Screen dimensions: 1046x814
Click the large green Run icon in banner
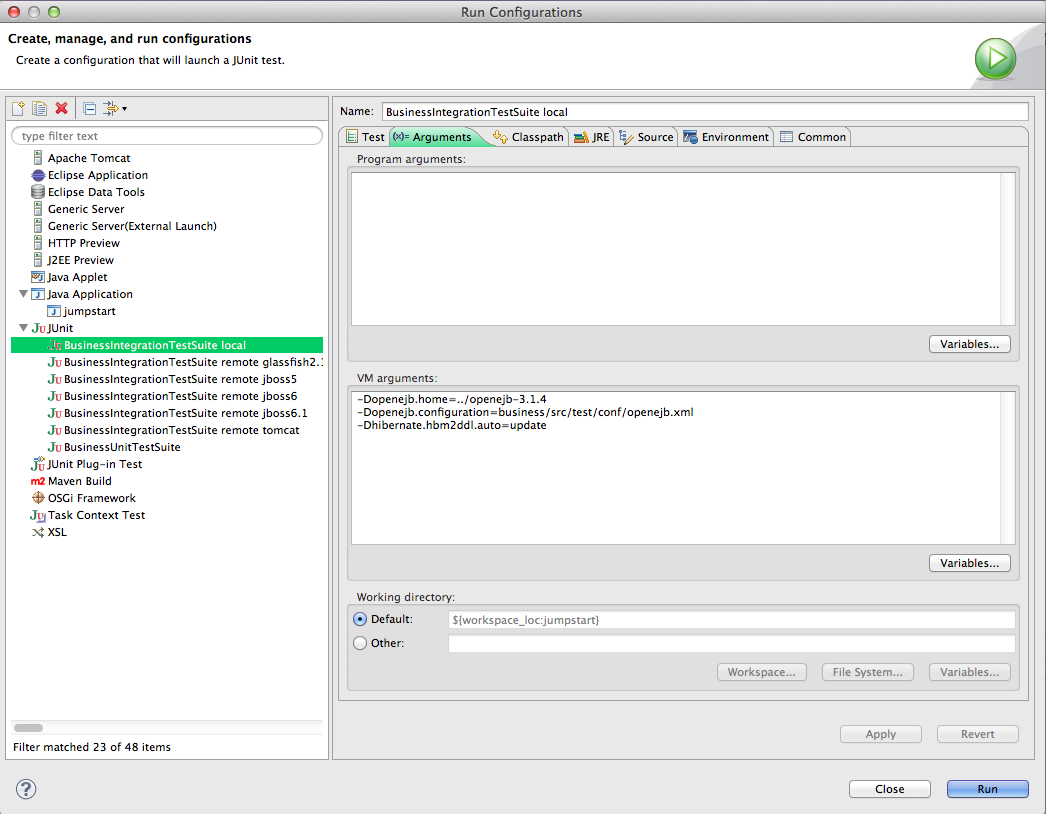tap(995, 59)
